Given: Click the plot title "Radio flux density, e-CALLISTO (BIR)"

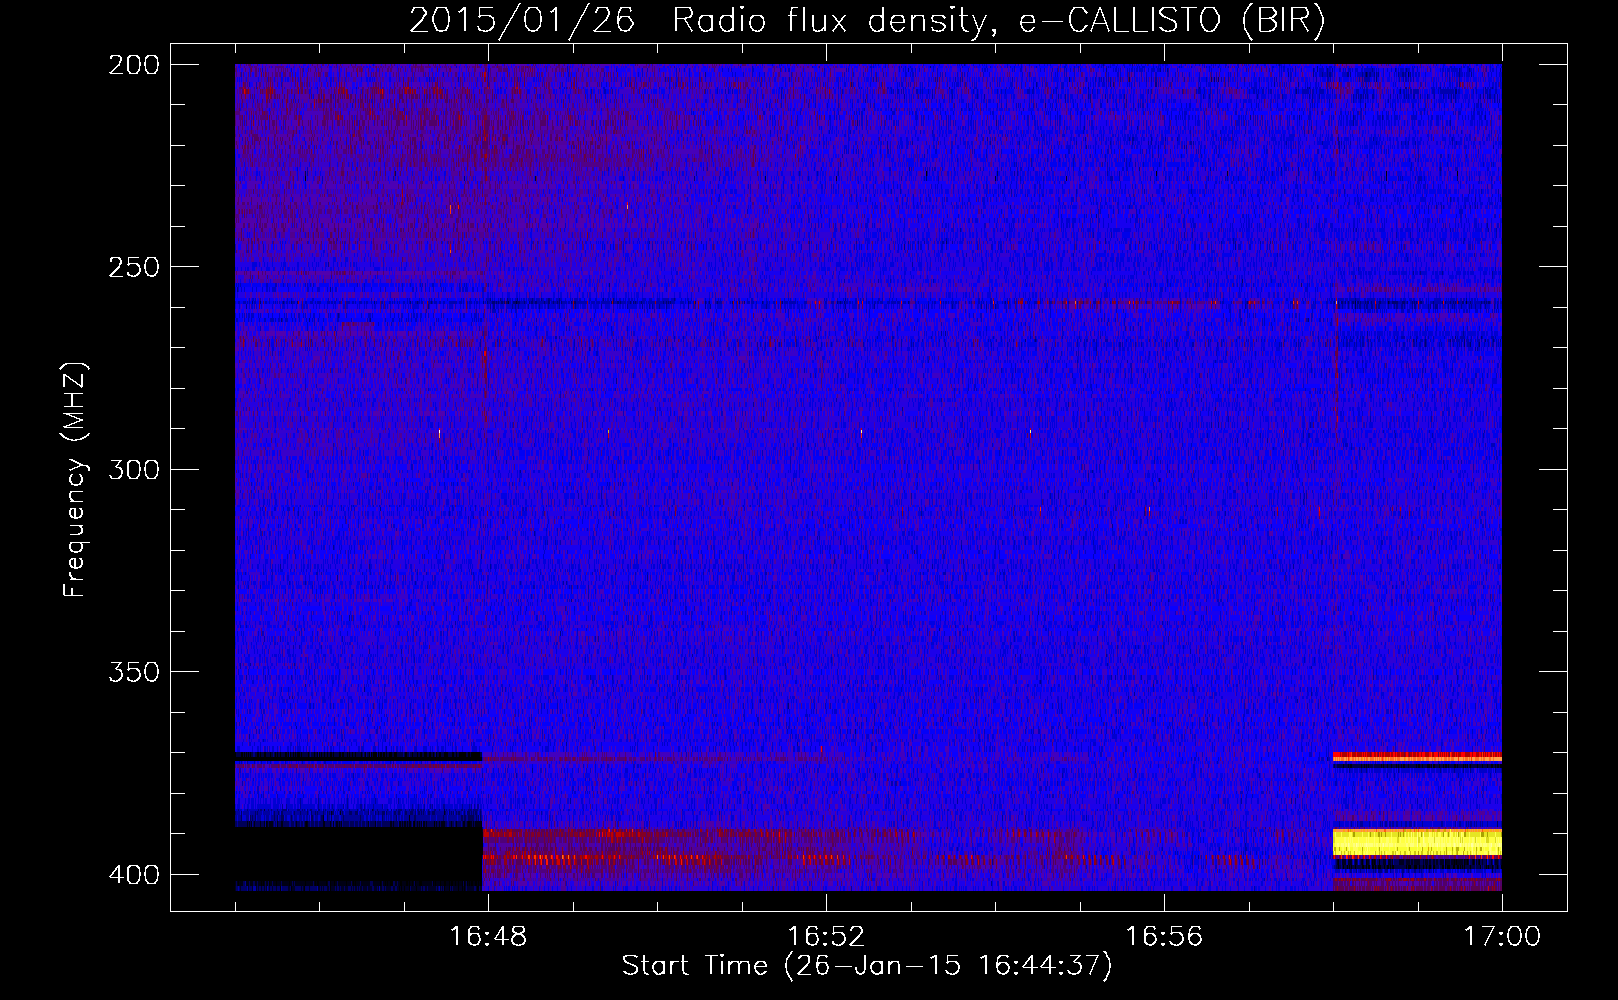Looking at the screenshot, I should click(x=999, y=20).
